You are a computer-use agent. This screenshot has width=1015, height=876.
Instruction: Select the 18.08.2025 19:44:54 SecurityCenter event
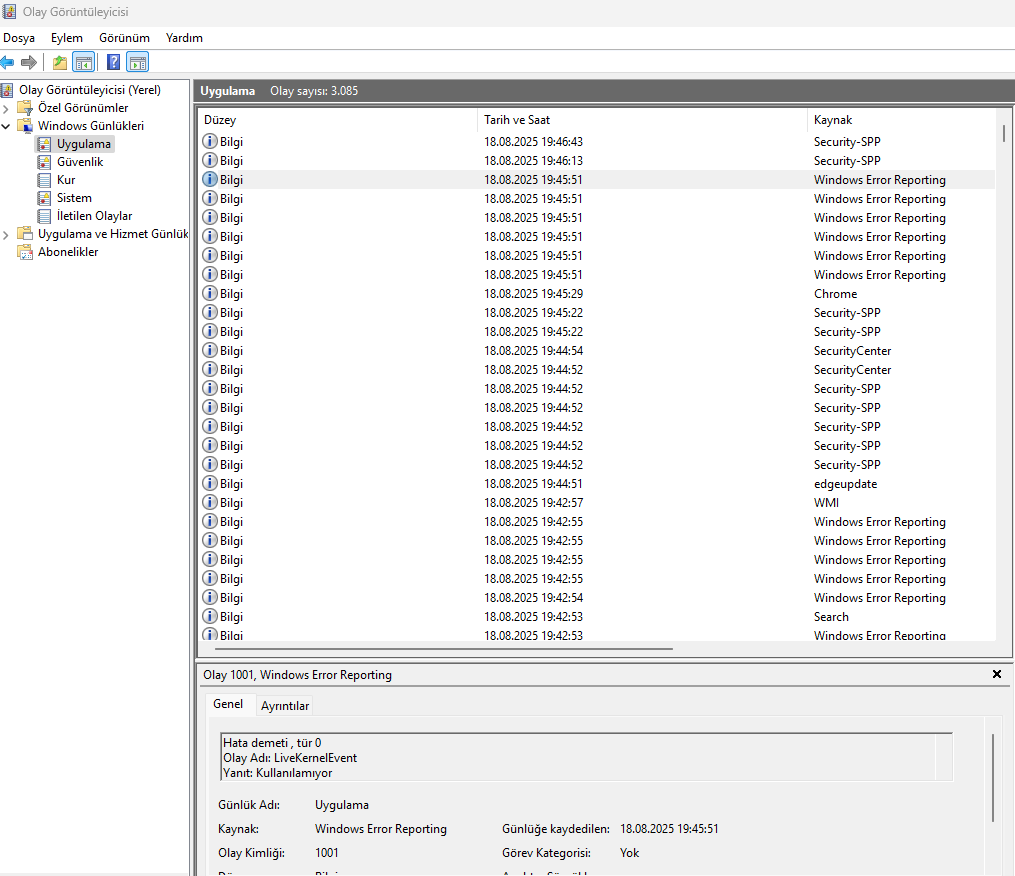[597, 351]
